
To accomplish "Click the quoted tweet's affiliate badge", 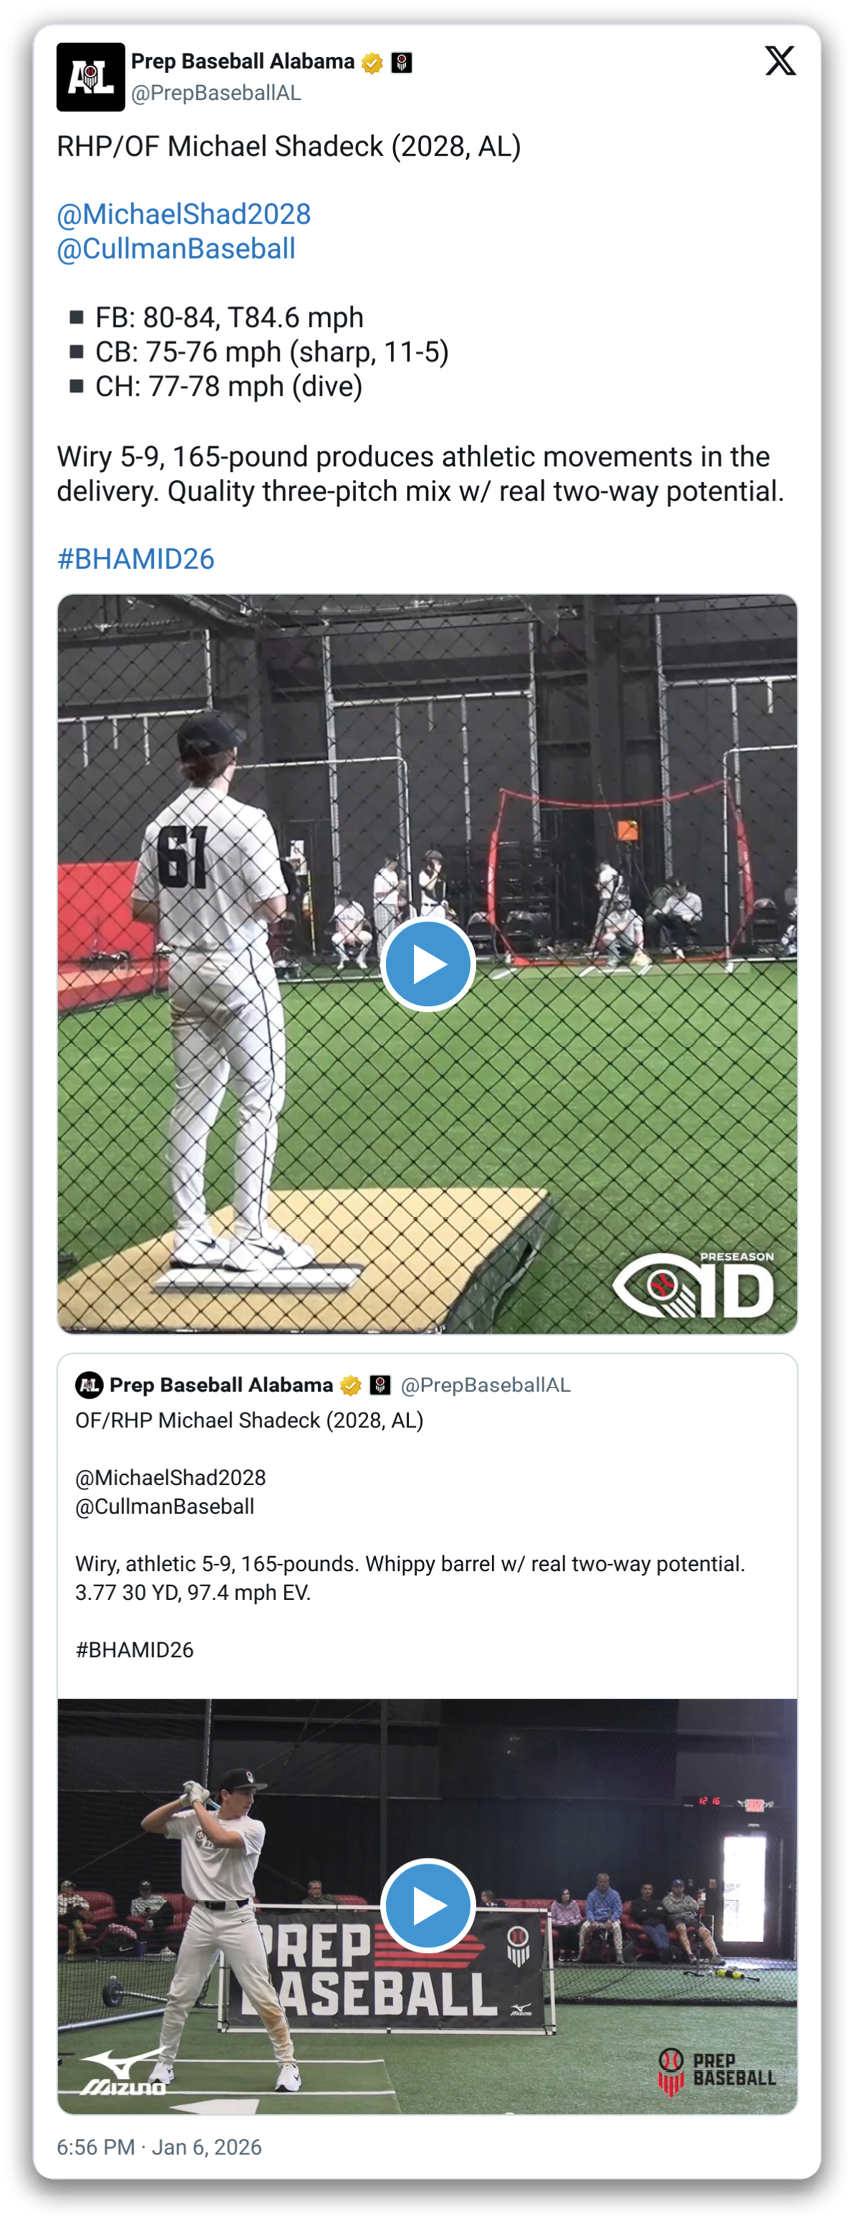I will point(379,1385).
